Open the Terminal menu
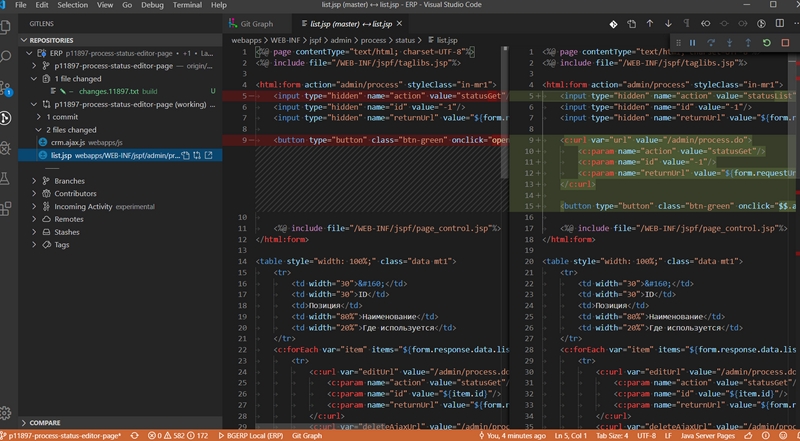 185,5
